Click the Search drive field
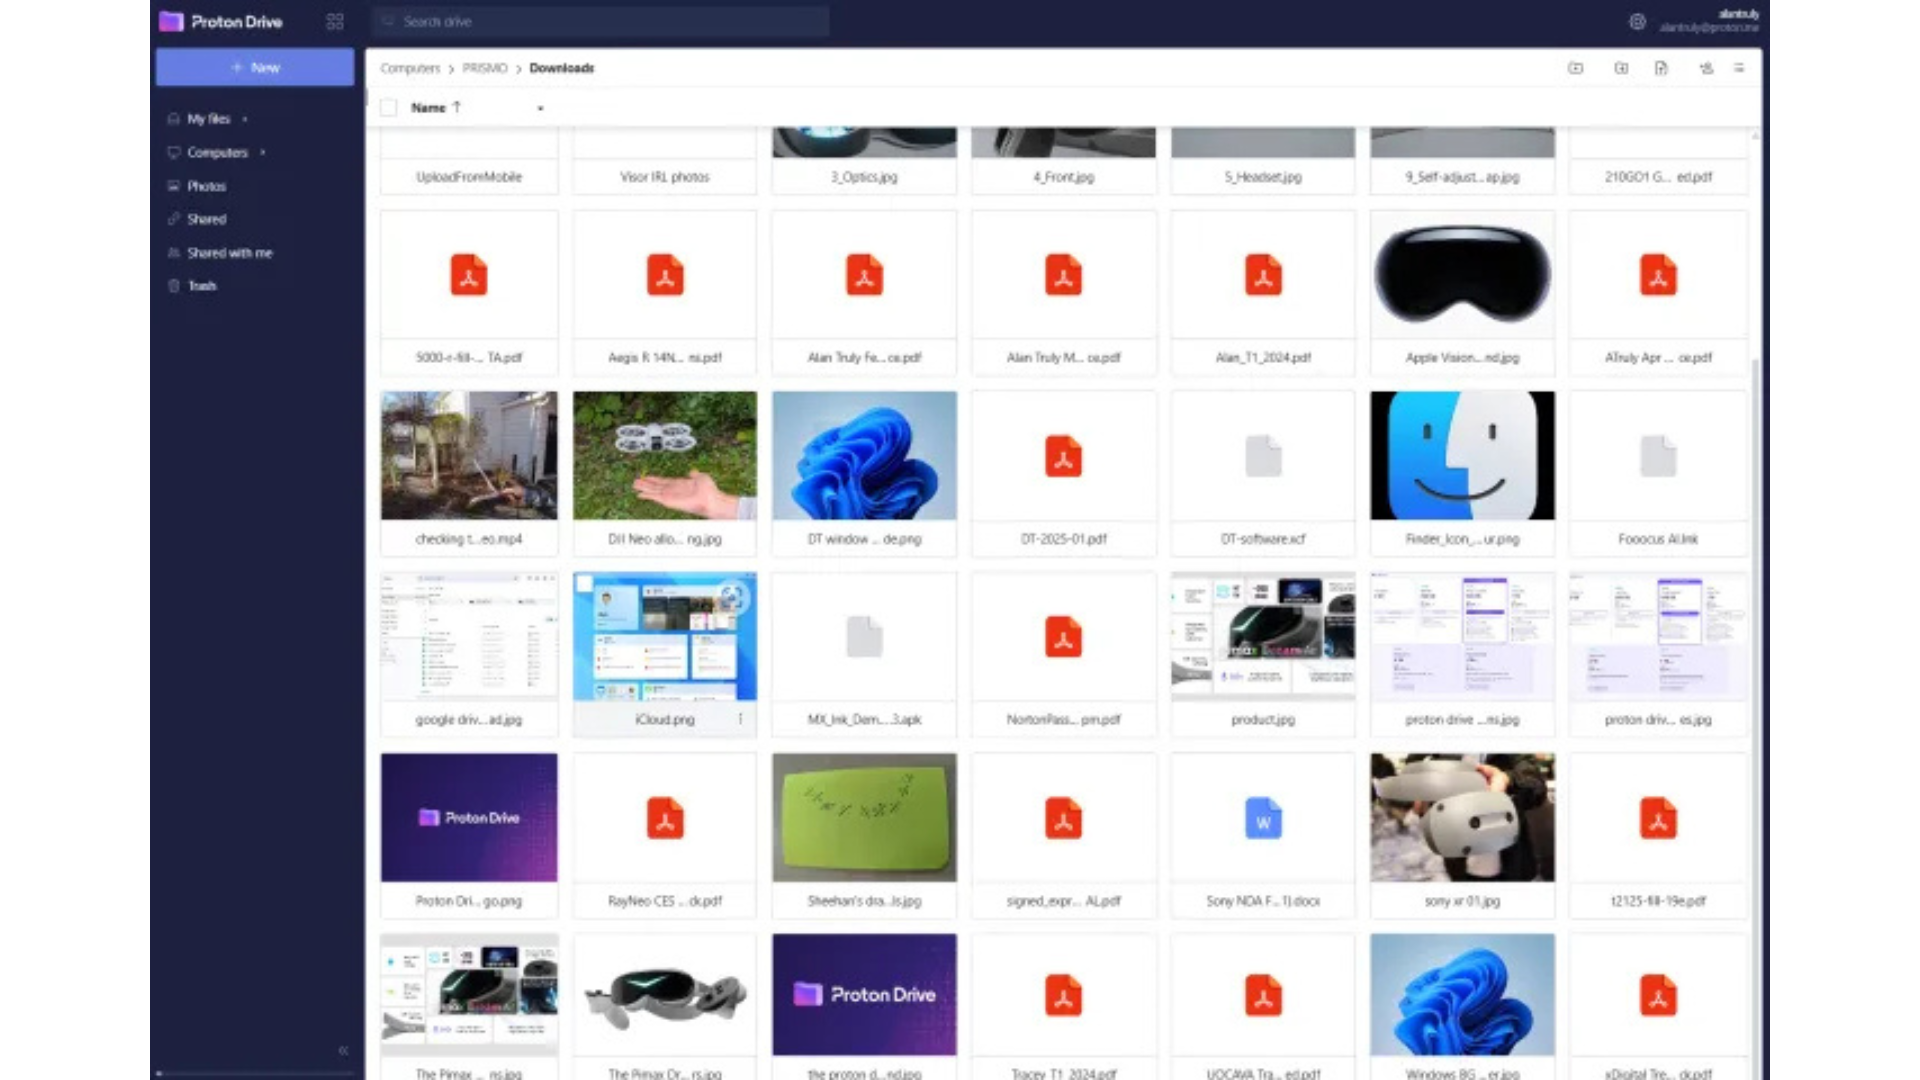 (x=600, y=21)
